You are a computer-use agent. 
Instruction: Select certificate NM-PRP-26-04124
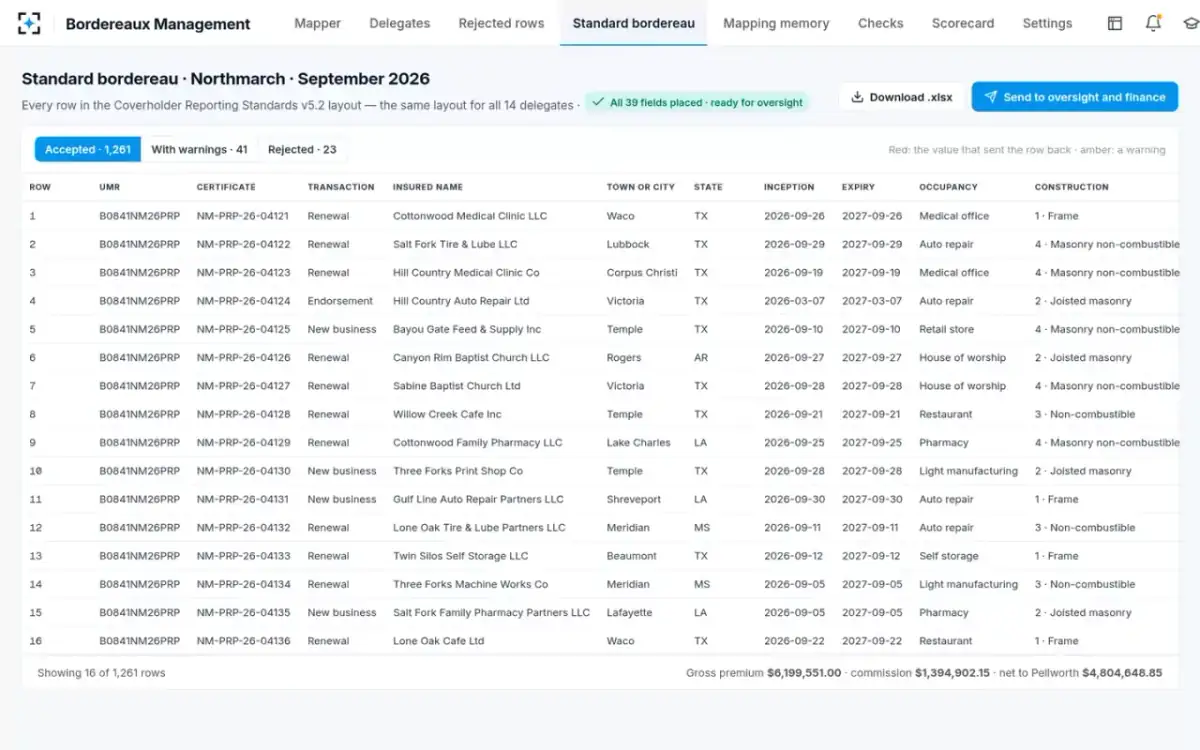pos(243,301)
